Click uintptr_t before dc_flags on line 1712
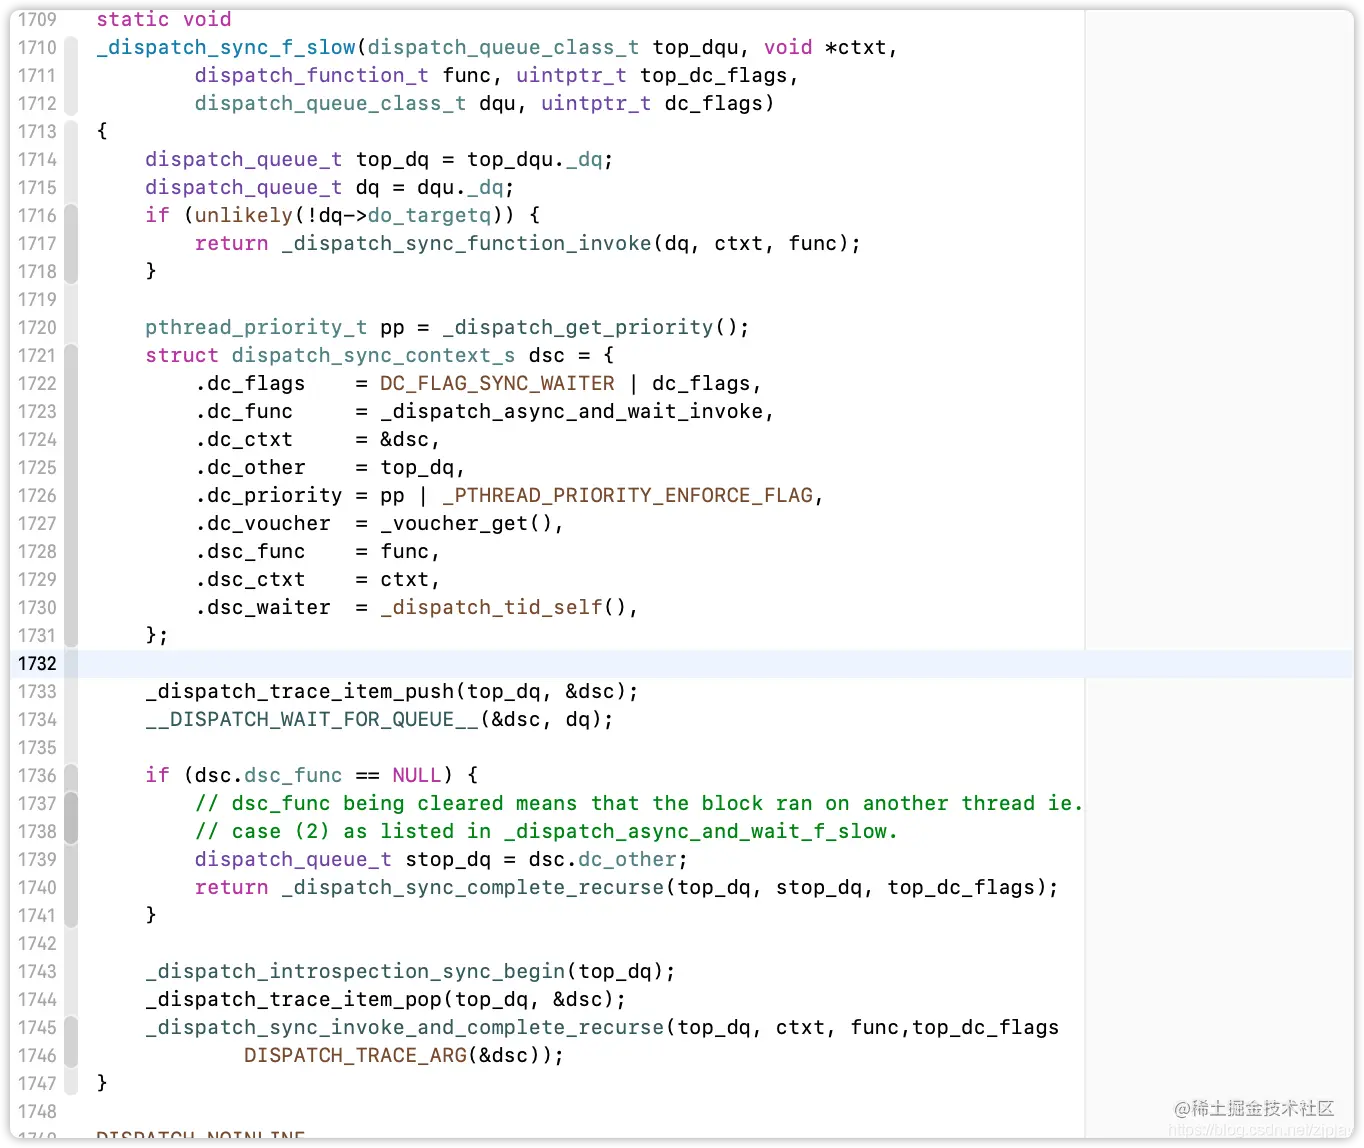Viewport: 1364px width, 1148px height. pos(596,103)
